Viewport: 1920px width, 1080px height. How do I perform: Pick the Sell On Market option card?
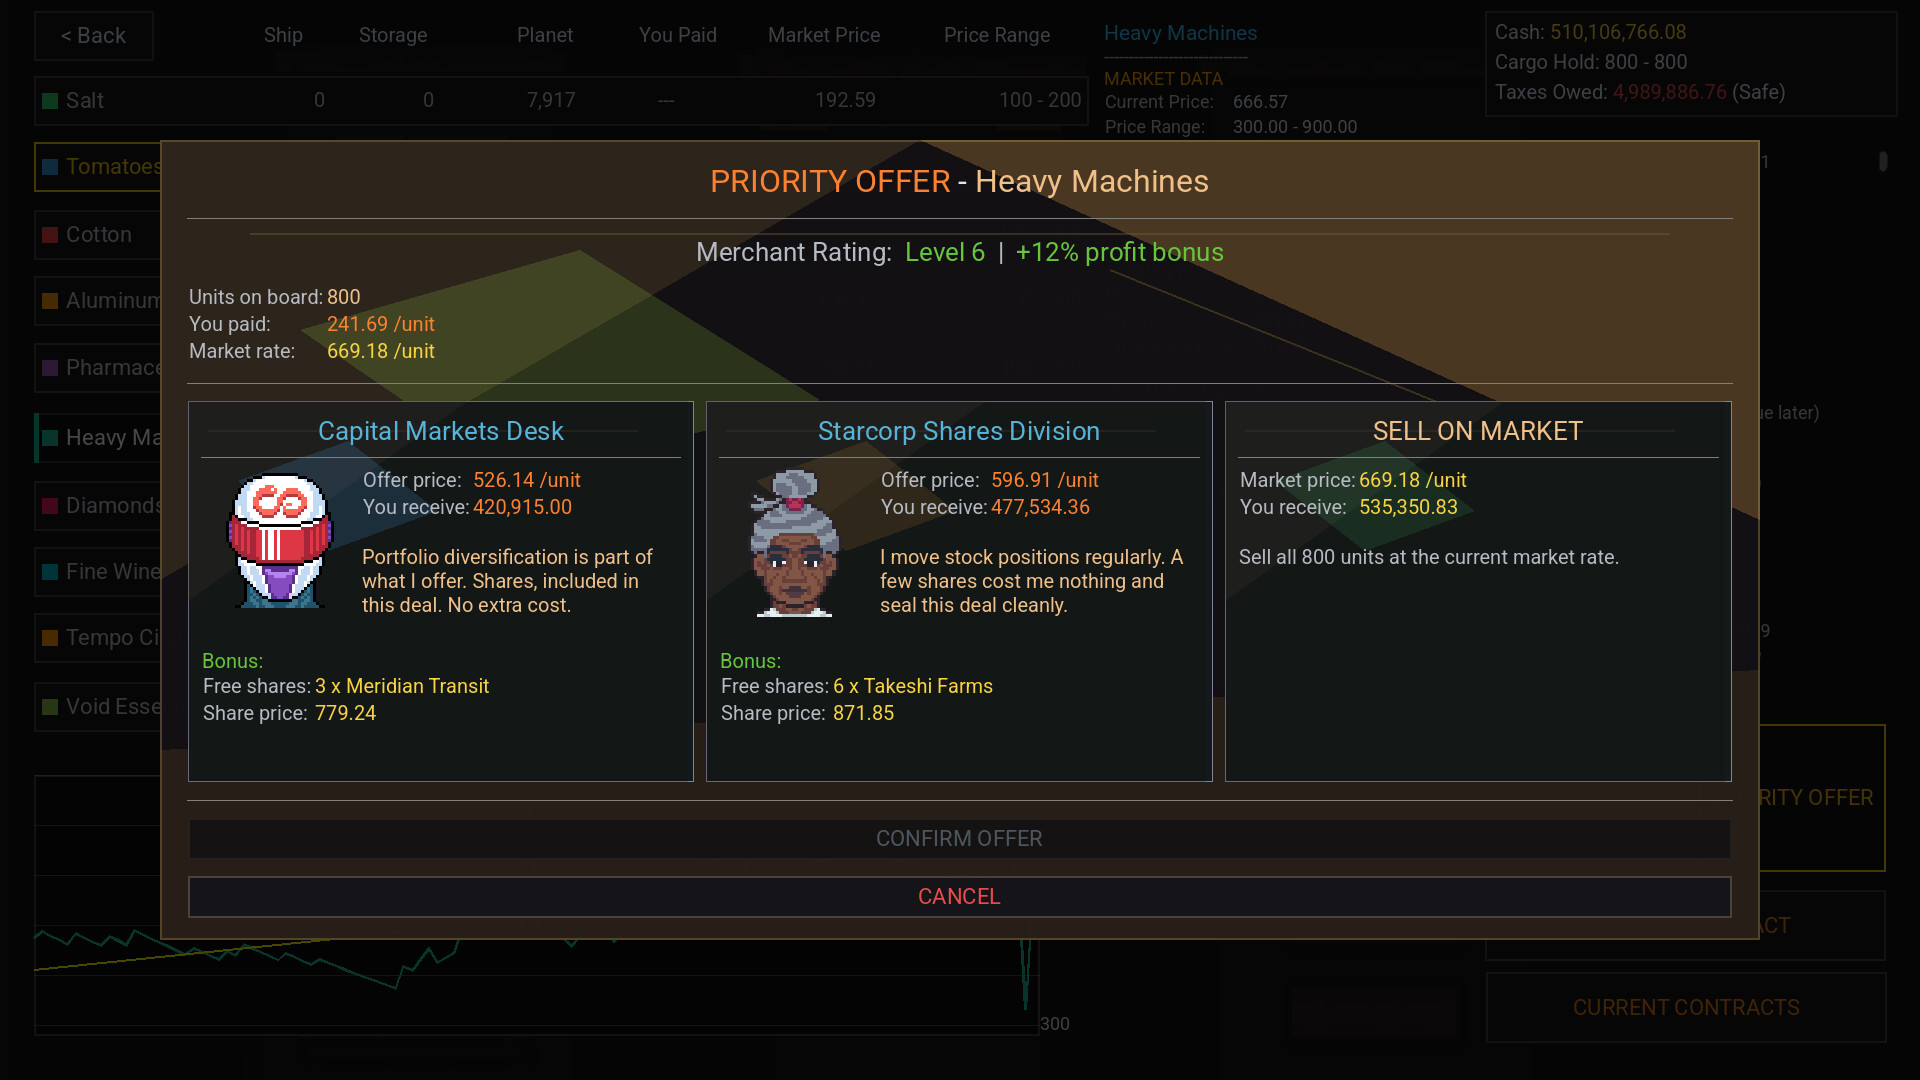point(1478,592)
